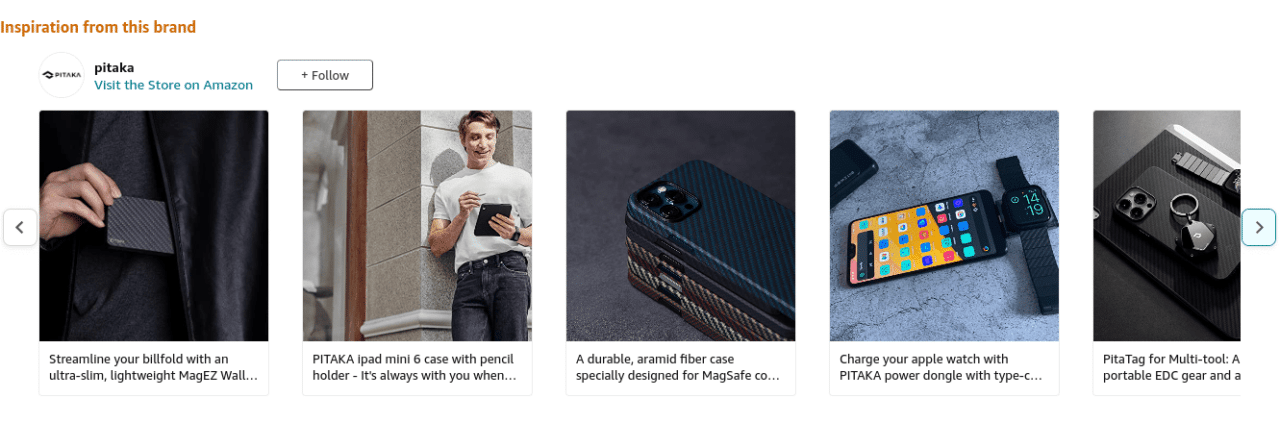Click the plus sign on Follow button
Screen dimensions: 1280x423
click(x=306, y=75)
